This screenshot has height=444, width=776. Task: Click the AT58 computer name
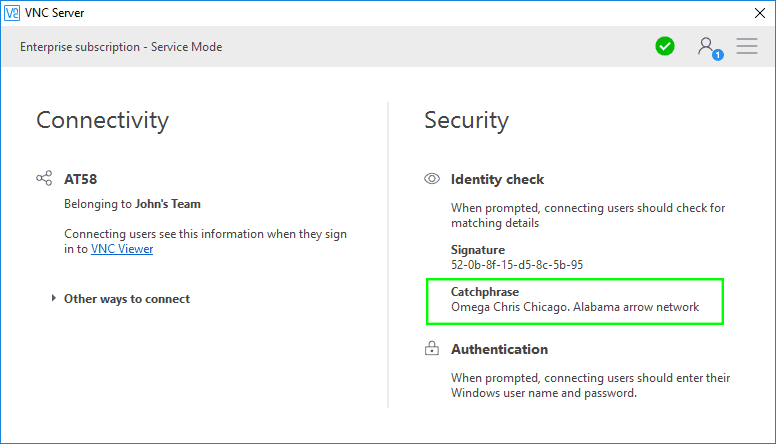click(80, 179)
